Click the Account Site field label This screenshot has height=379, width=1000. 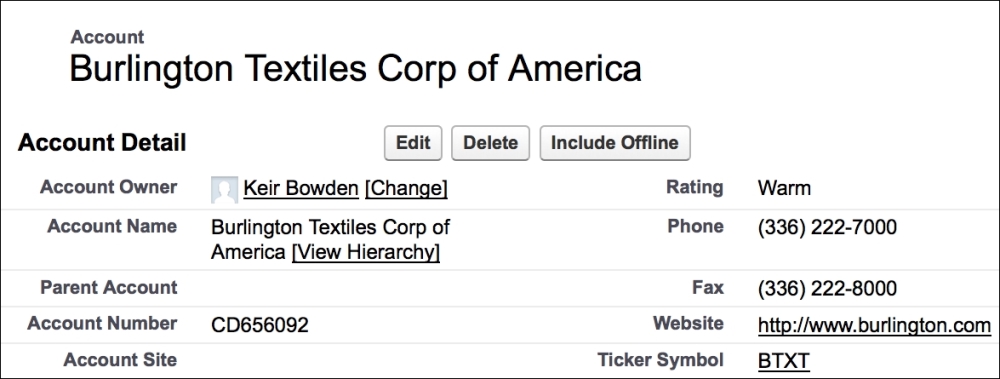120,360
